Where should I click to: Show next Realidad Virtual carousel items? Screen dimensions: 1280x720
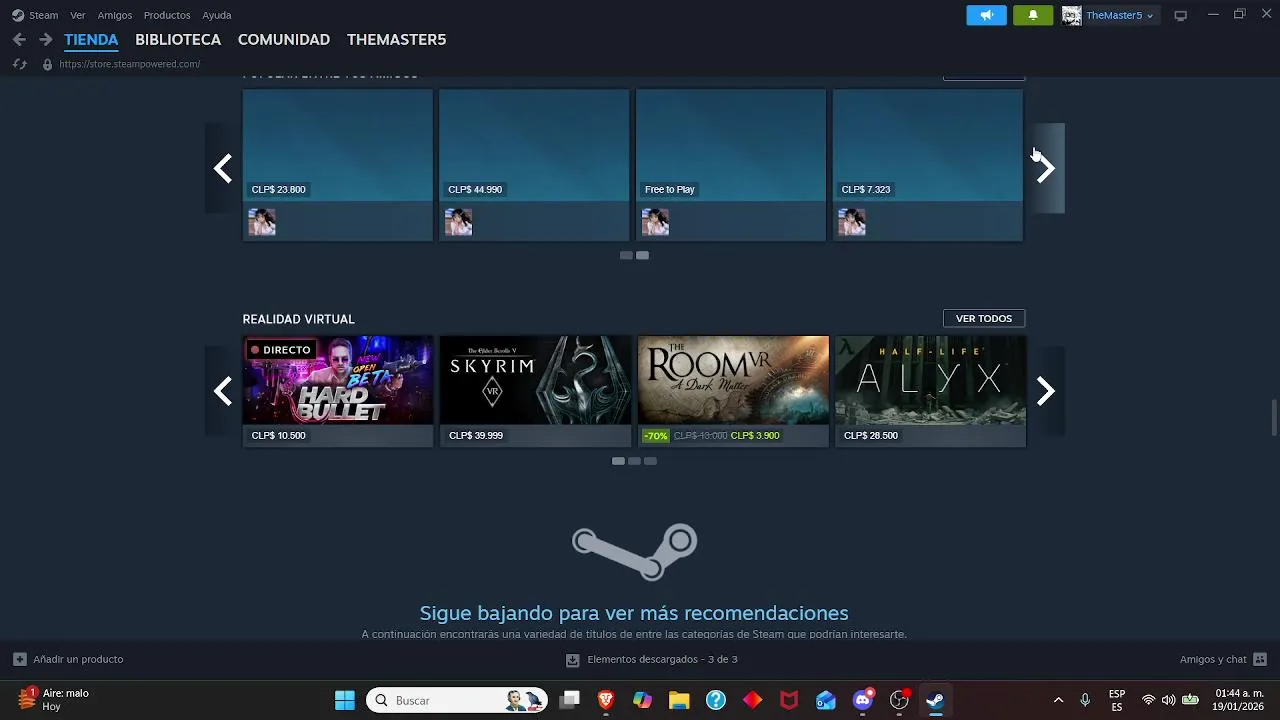1046,391
